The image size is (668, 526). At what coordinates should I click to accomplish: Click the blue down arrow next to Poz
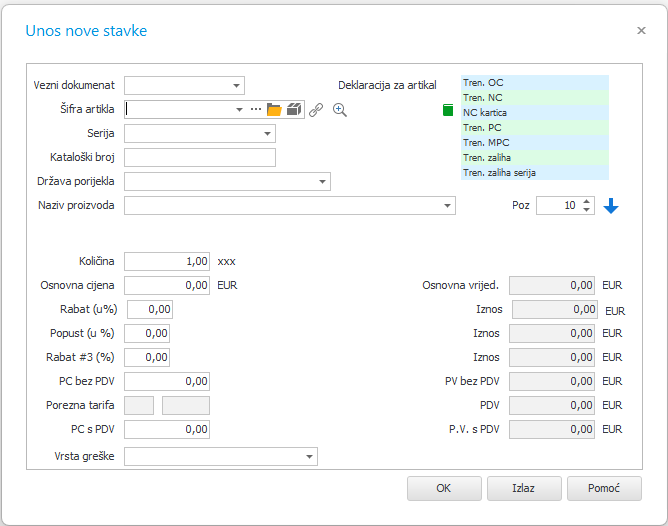611,206
